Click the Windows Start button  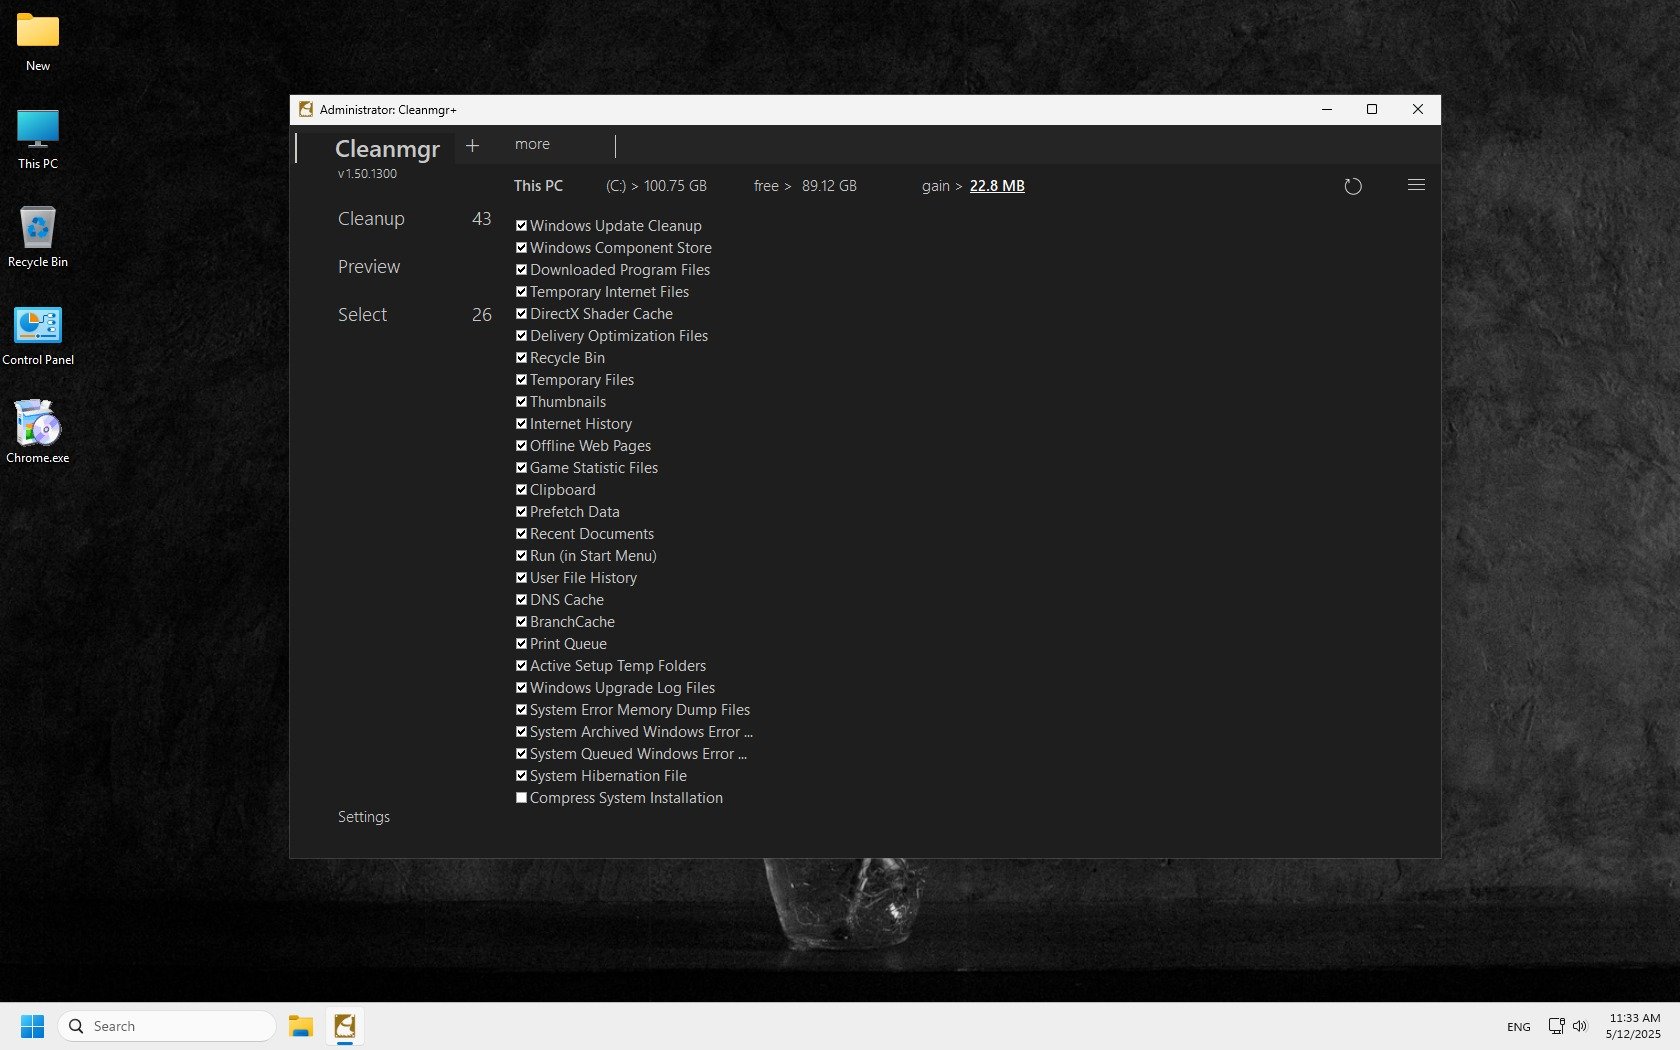pos(32,1026)
